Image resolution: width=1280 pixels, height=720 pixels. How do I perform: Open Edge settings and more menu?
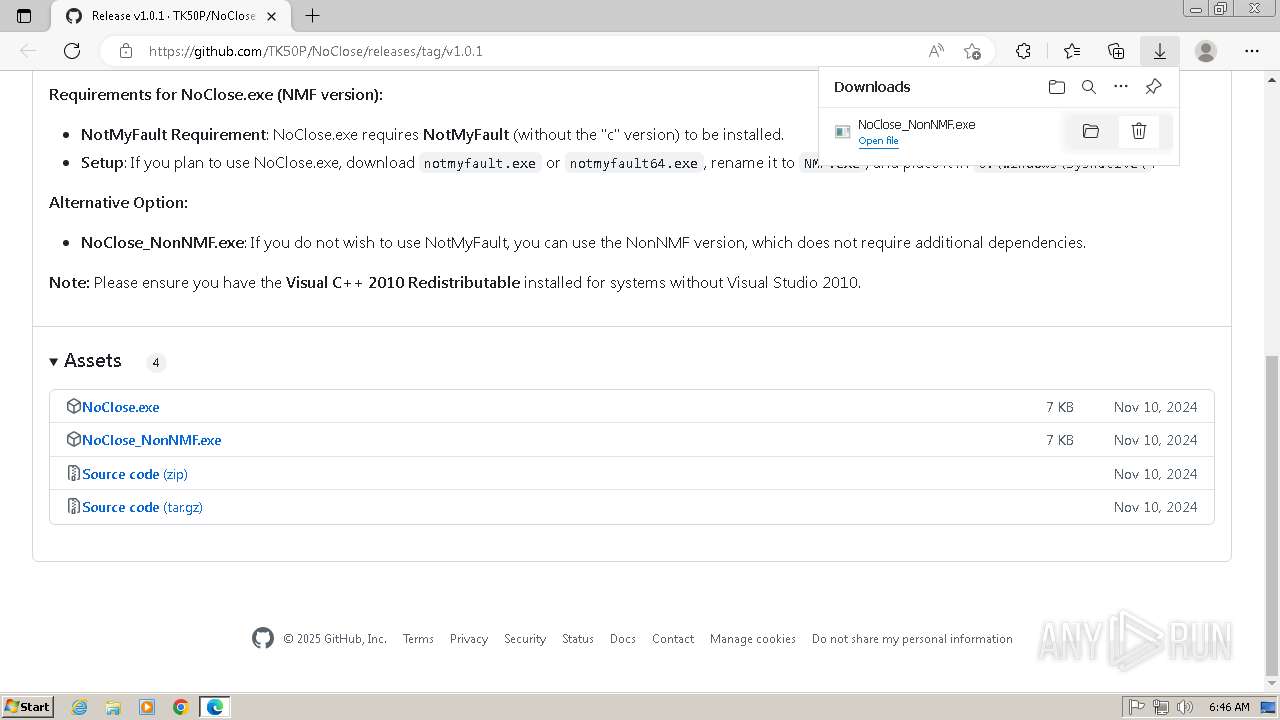point(1252,51)
